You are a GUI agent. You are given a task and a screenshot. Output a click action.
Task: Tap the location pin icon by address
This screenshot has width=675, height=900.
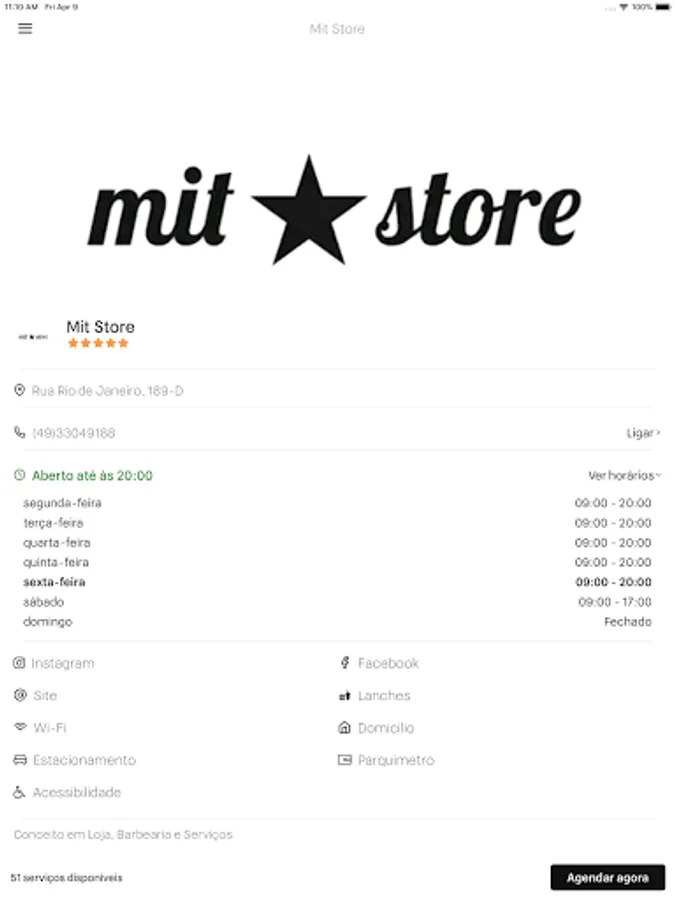pyautogui.click(x=20, y=390)
